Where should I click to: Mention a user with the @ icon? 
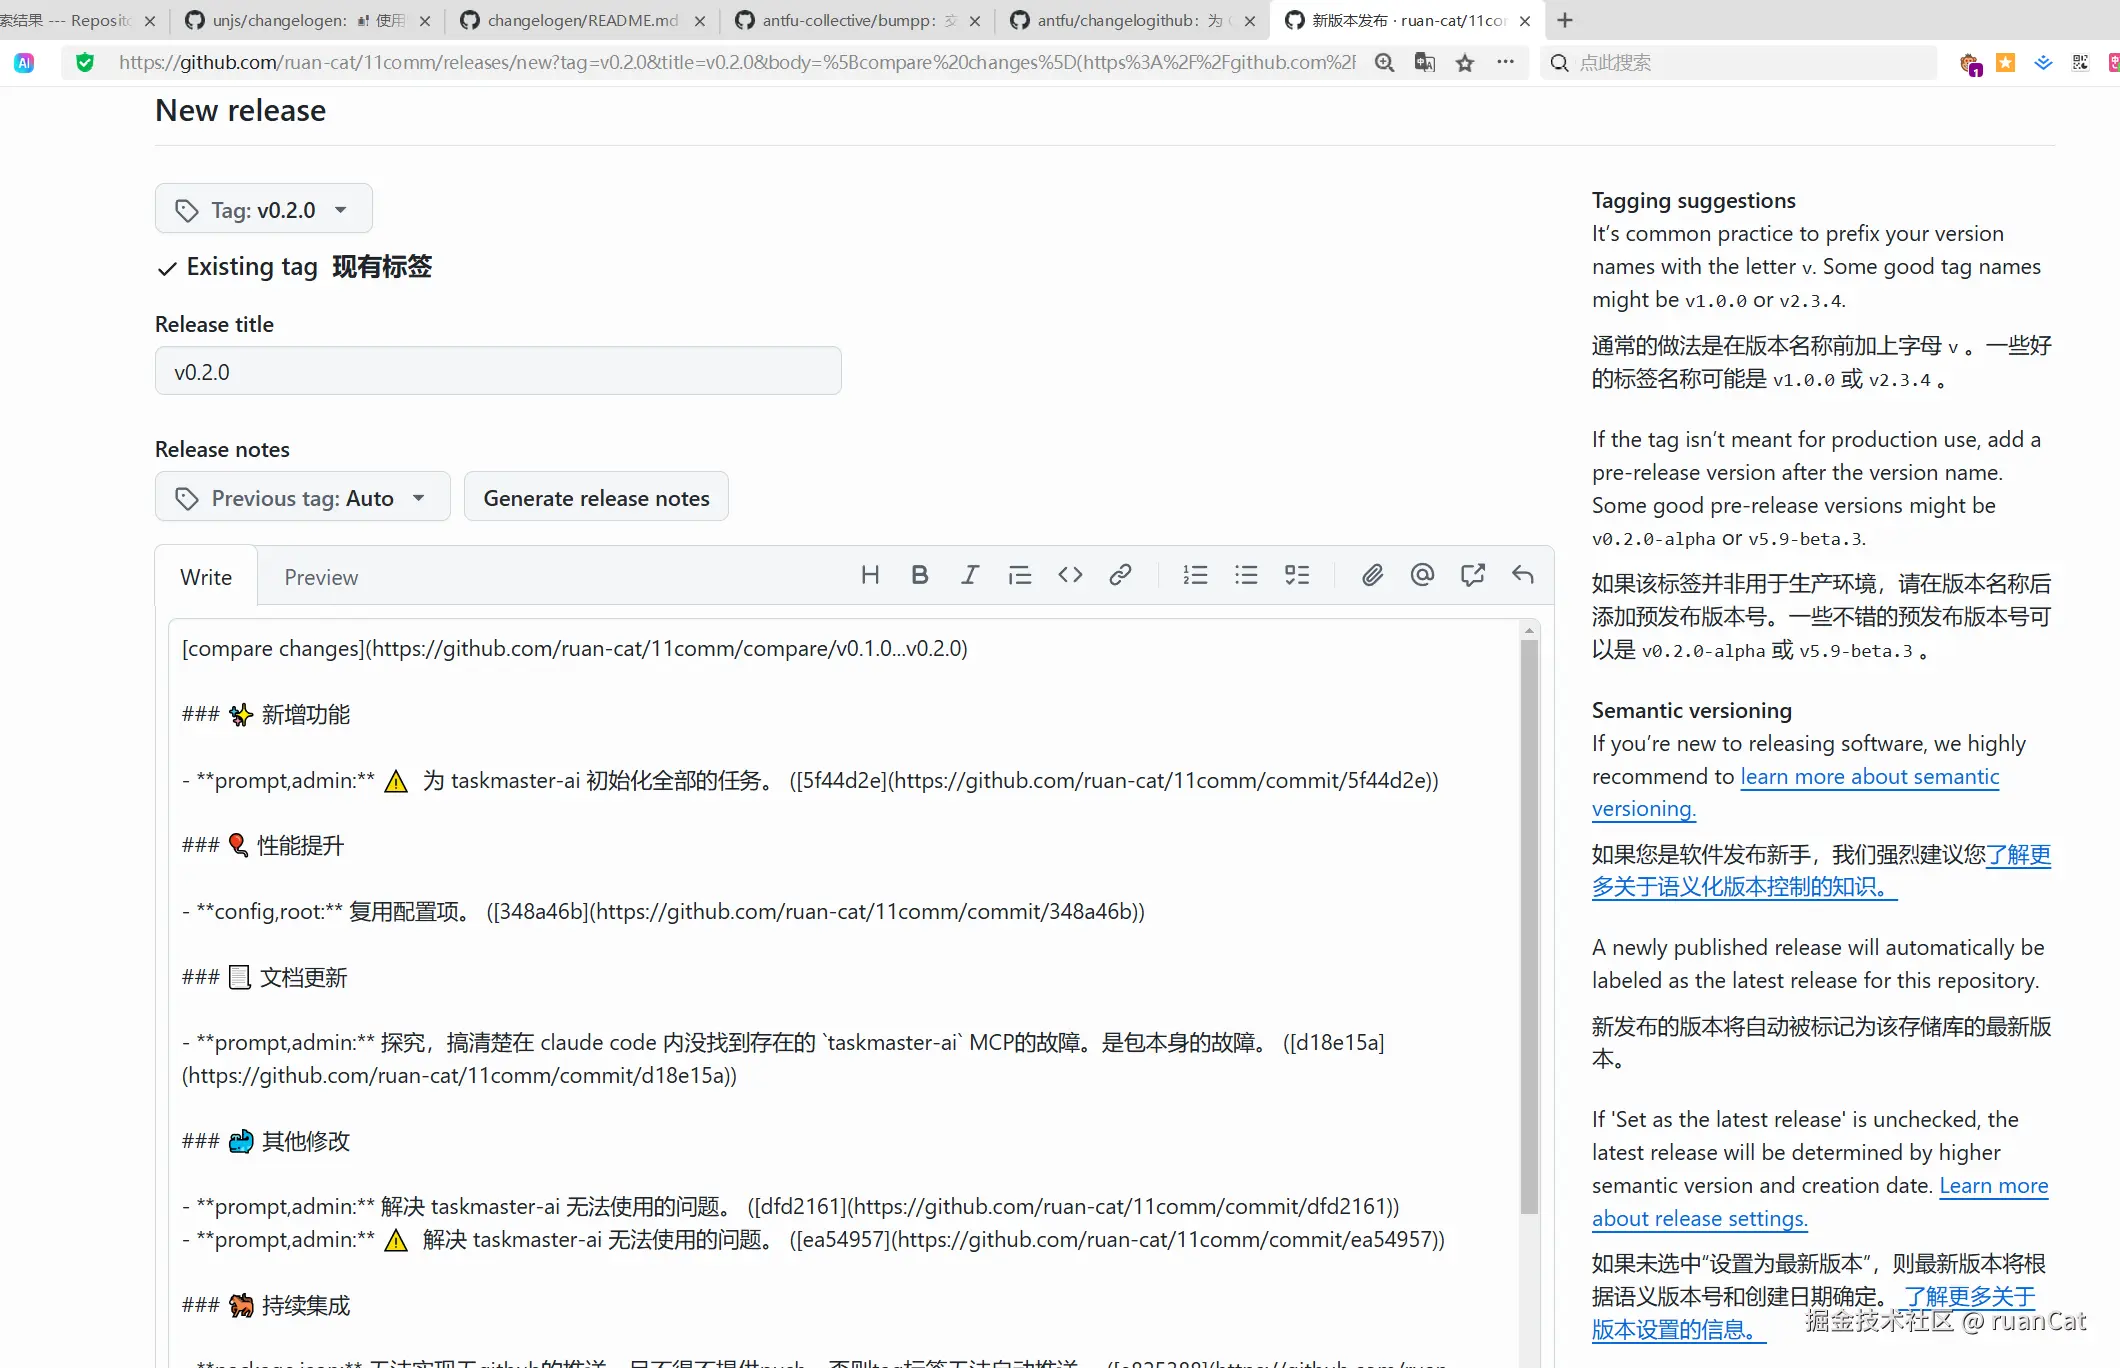coord(1422,575)
